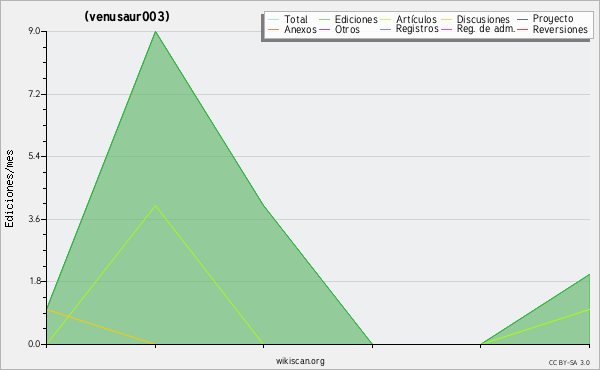
Task: Click the red Reversiones legend line swatch
Action: click(x=522, y=29)
